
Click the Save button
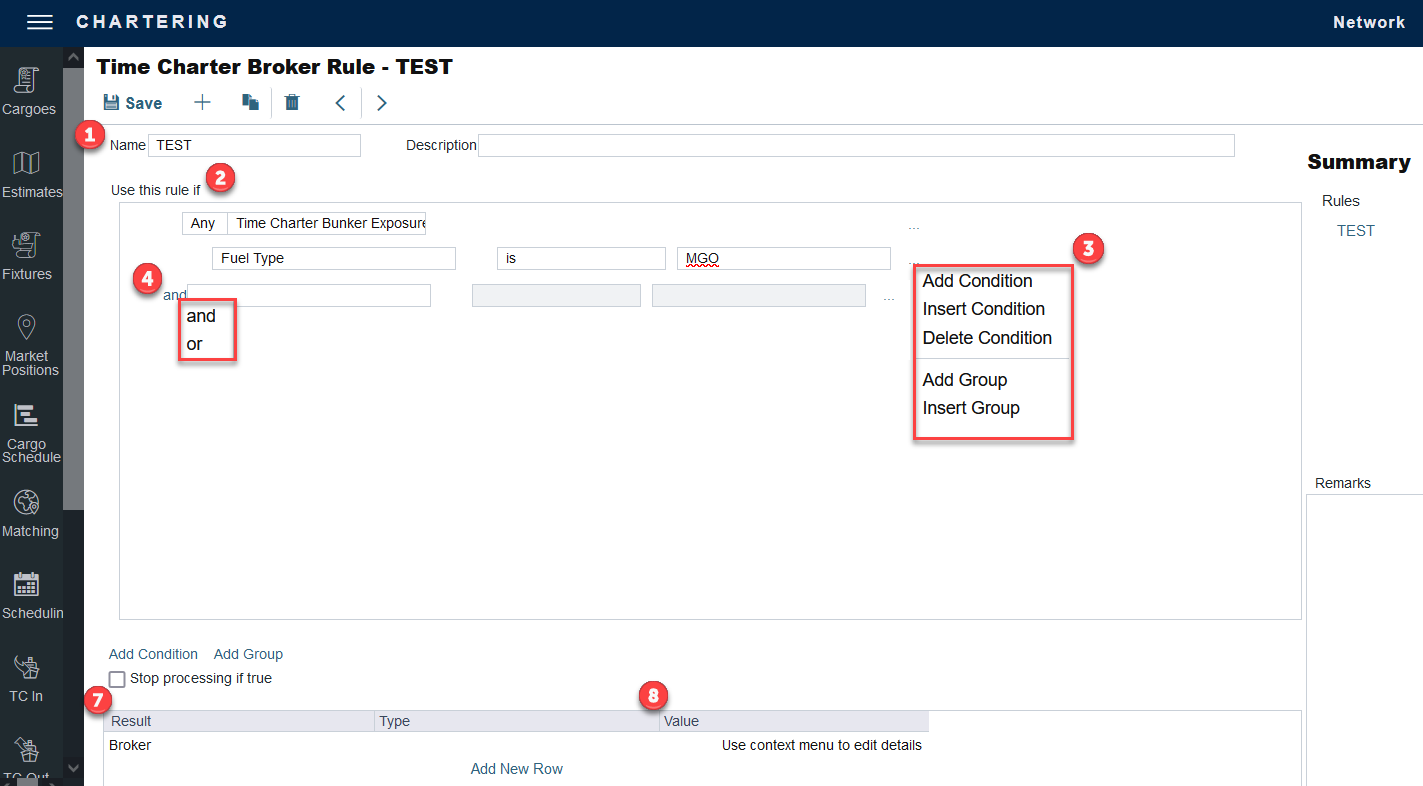(133, 103)
